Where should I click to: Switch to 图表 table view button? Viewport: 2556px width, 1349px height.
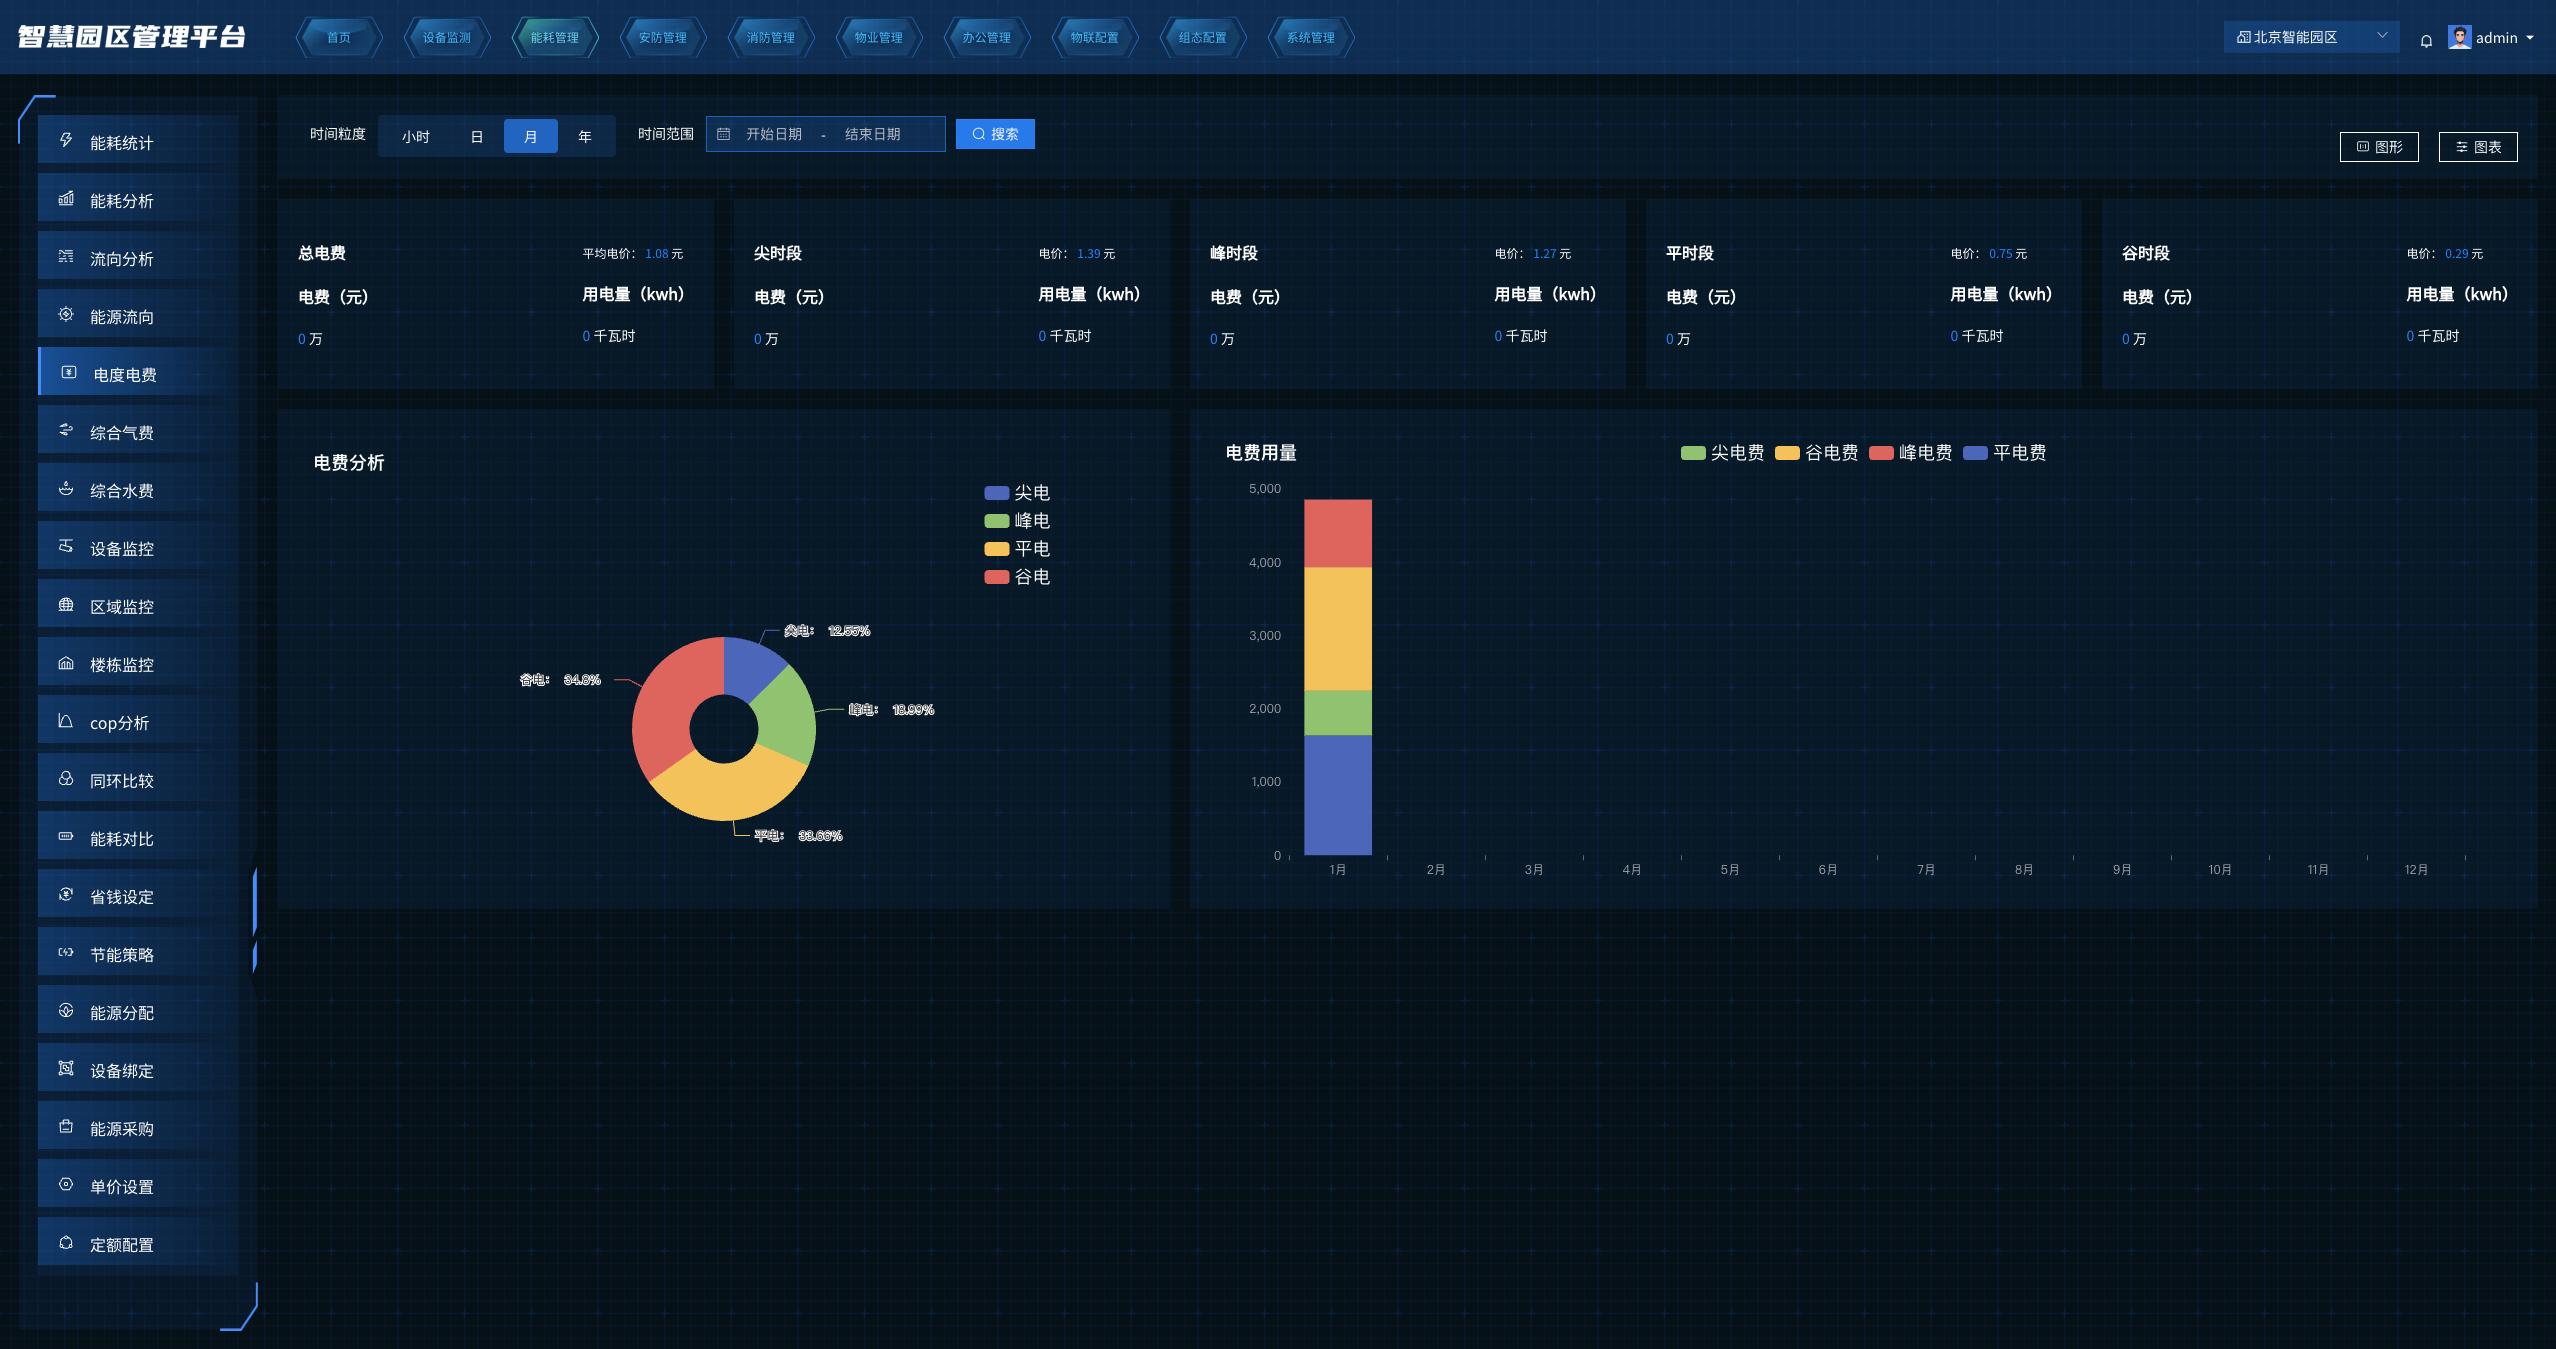pos(2477,147)
